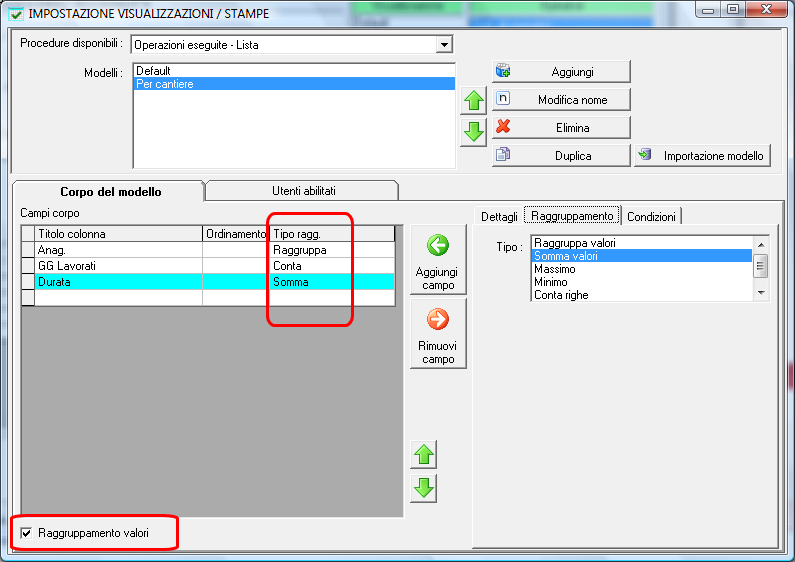Viewport: 795px width, 562px height.
Task: Click the Raggruppa cell in Anag. row
Action: point(332,250)
